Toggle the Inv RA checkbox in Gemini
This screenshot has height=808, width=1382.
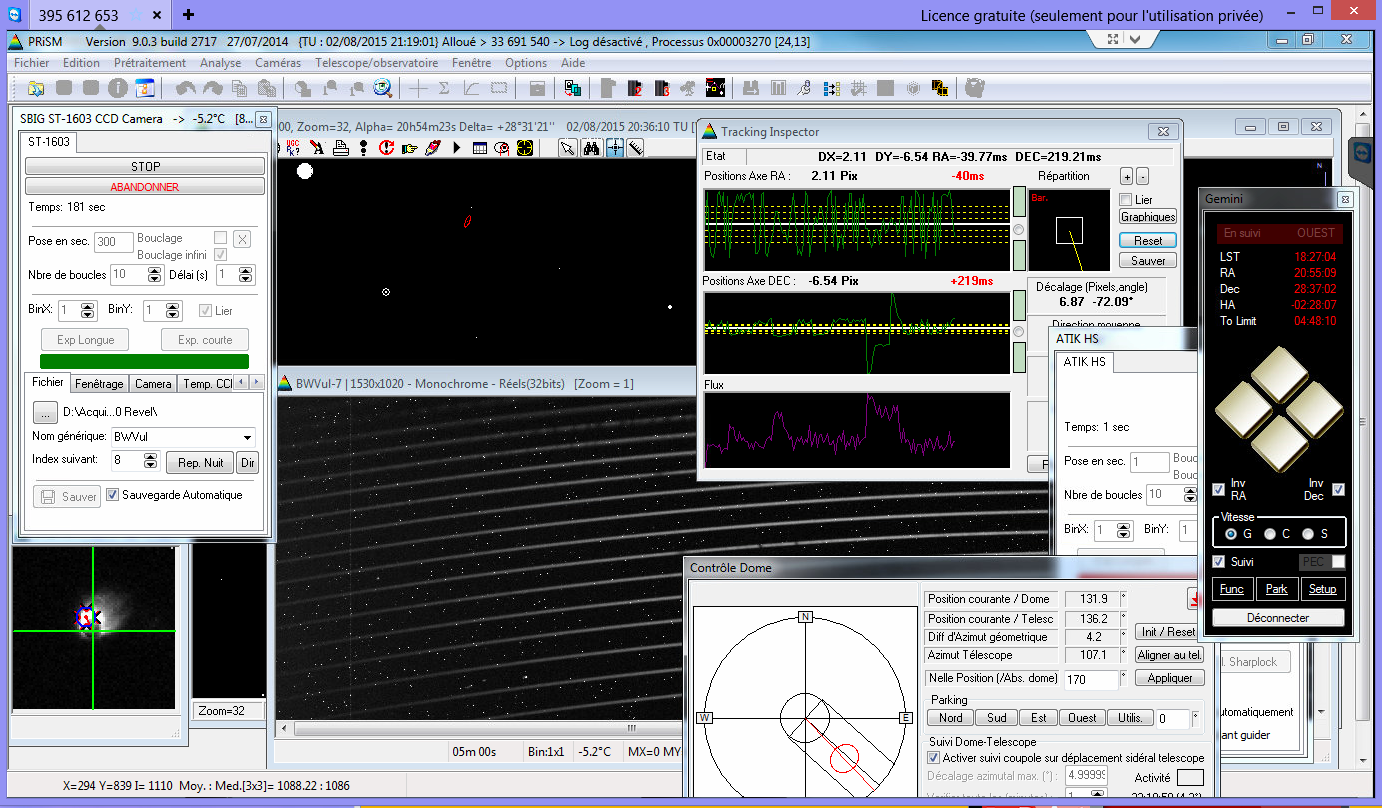tap(1218, 489)
